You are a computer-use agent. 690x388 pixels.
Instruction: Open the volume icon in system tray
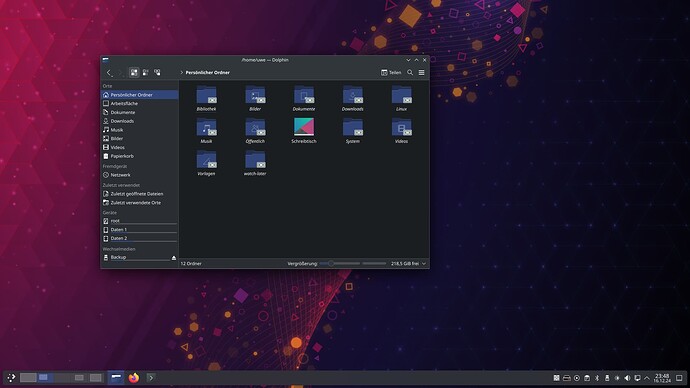point(627,378)
